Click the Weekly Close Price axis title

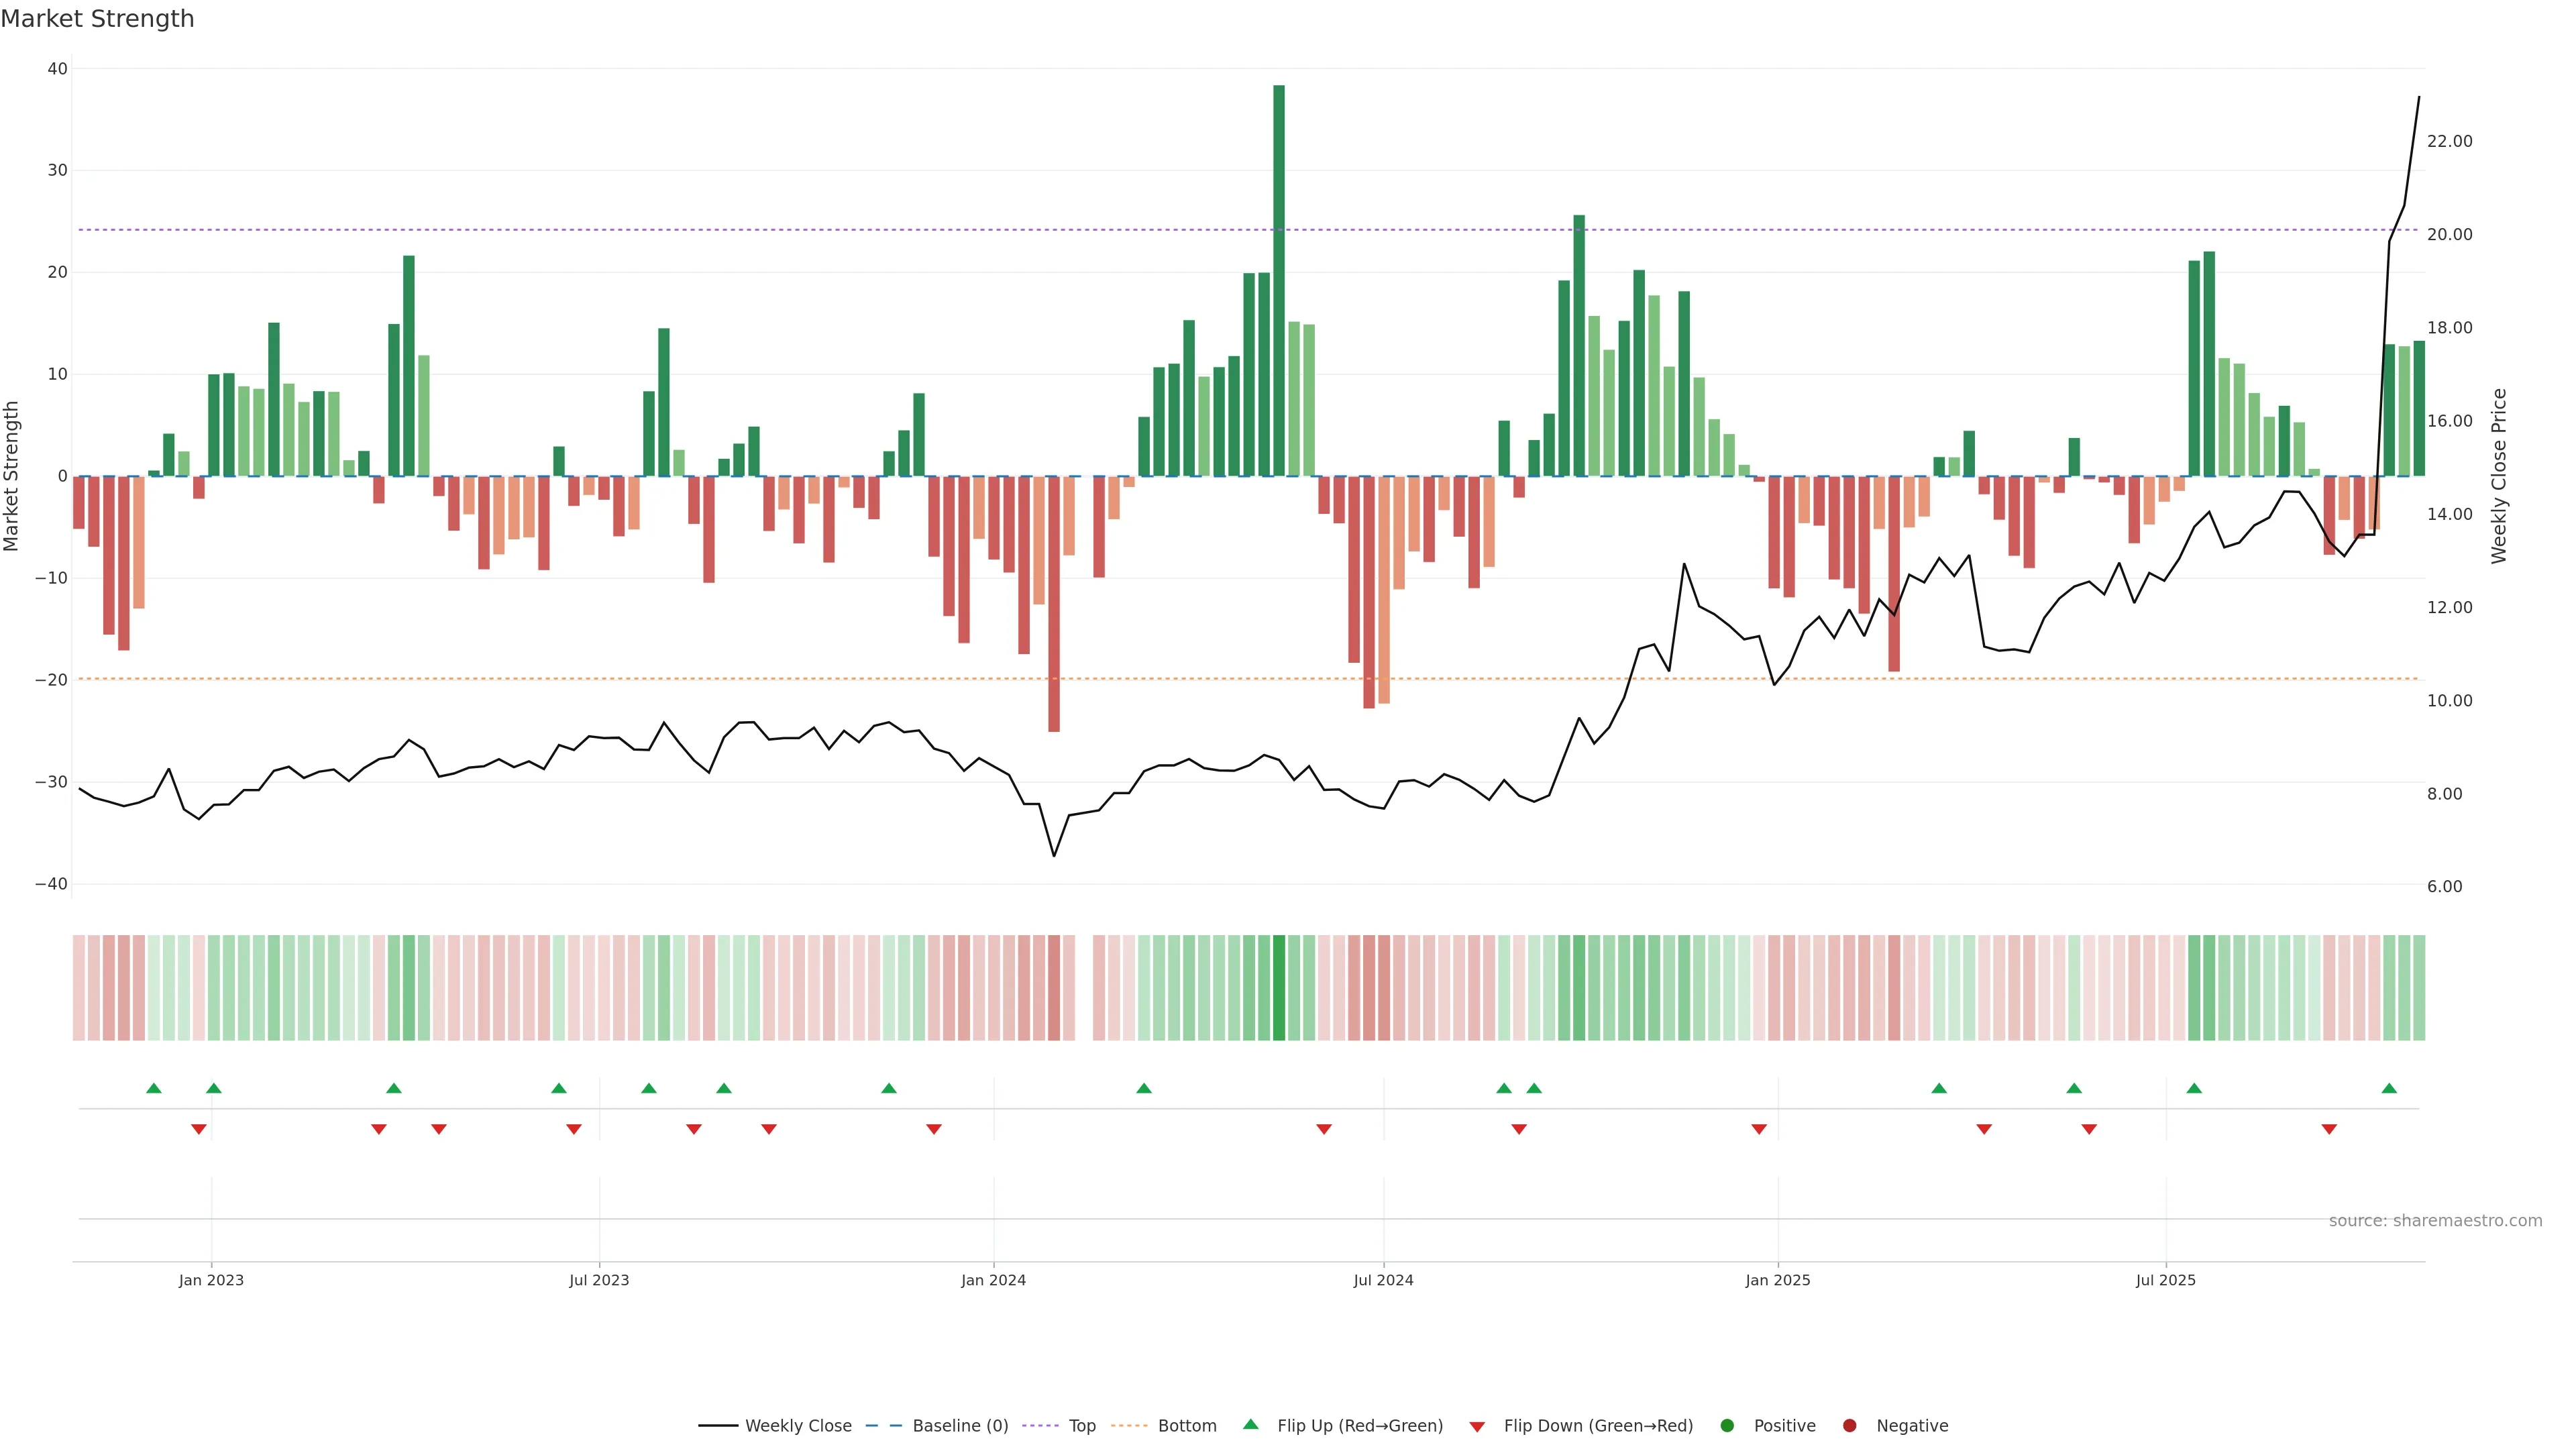pyautogui.click(x=2499, y=476)
